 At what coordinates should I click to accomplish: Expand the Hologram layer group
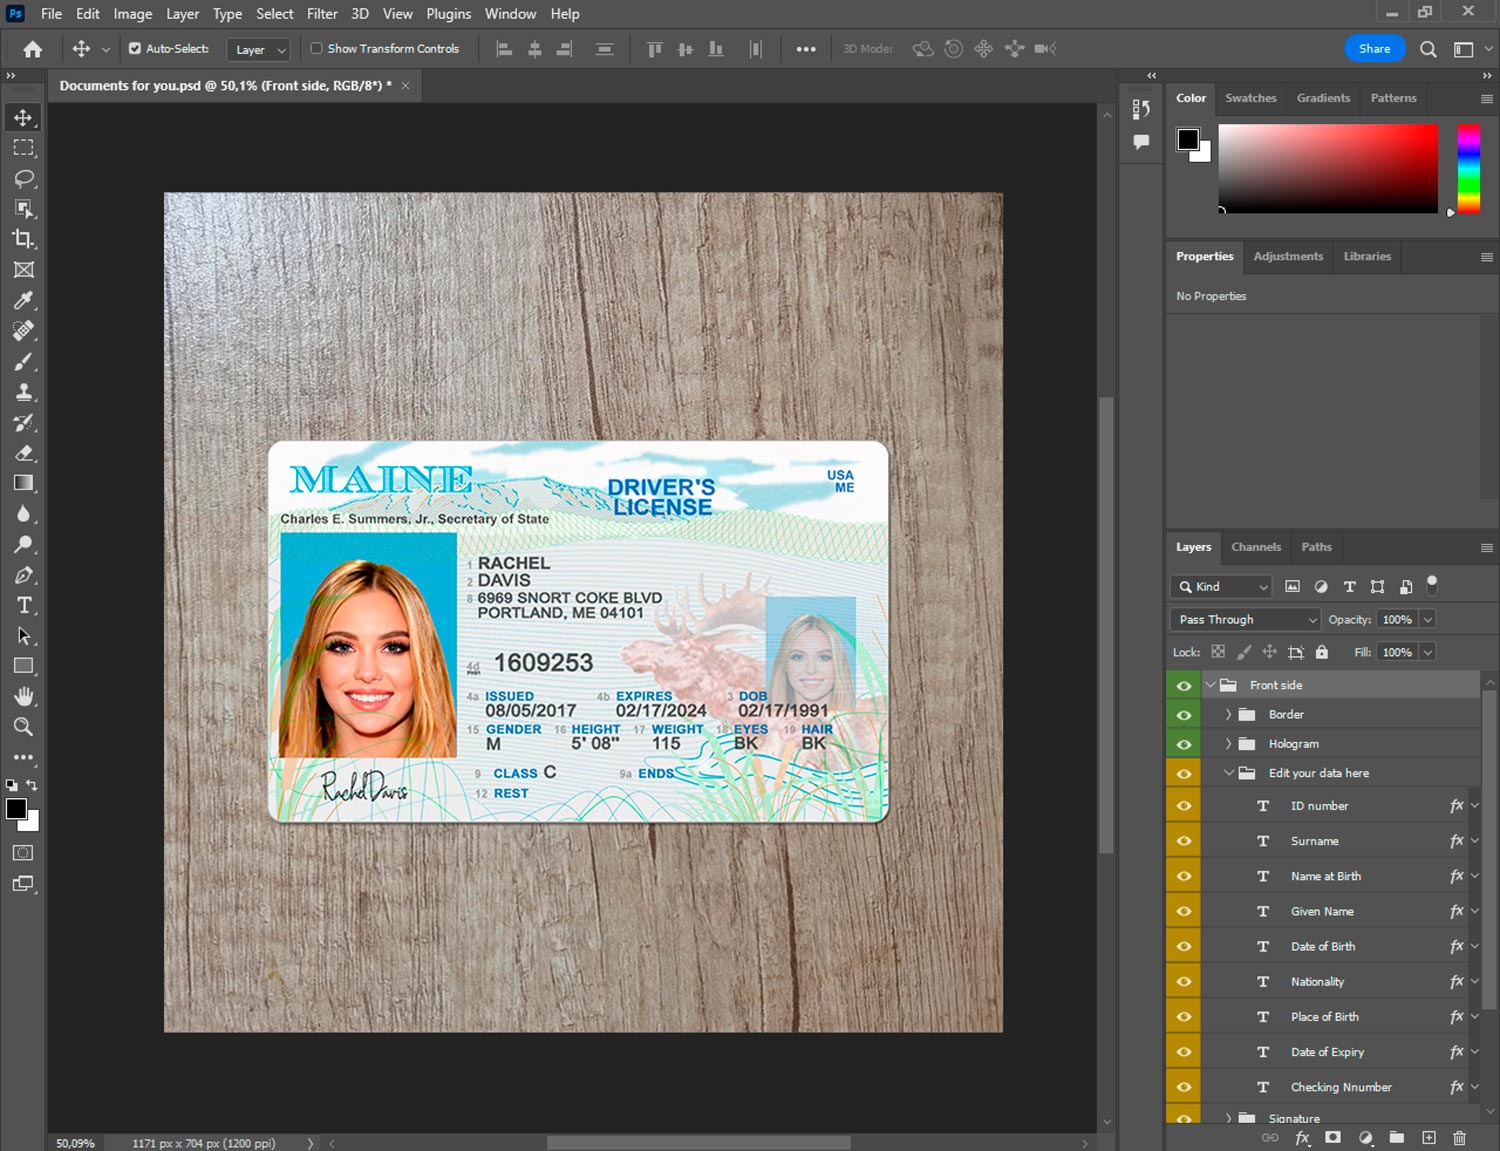[1228, 744]
